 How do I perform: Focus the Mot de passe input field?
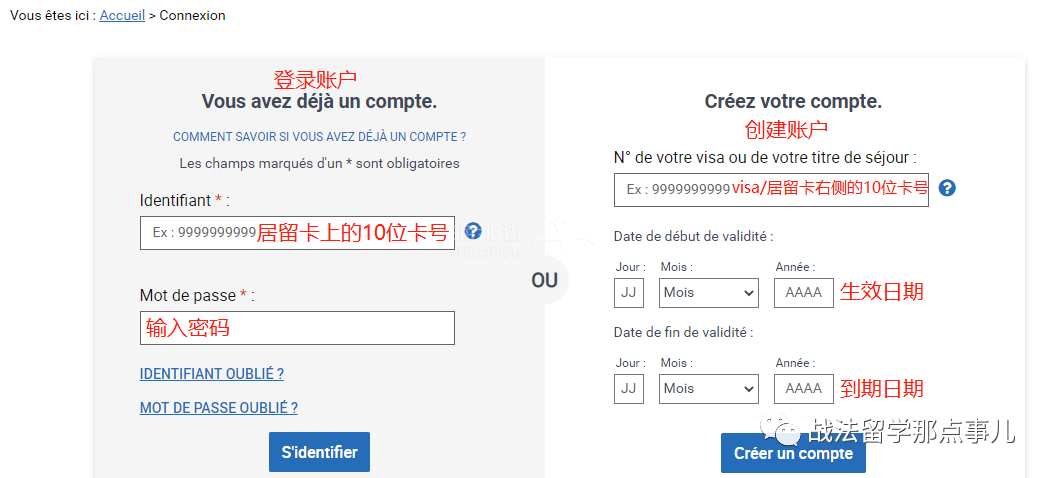tap(297, 328)
